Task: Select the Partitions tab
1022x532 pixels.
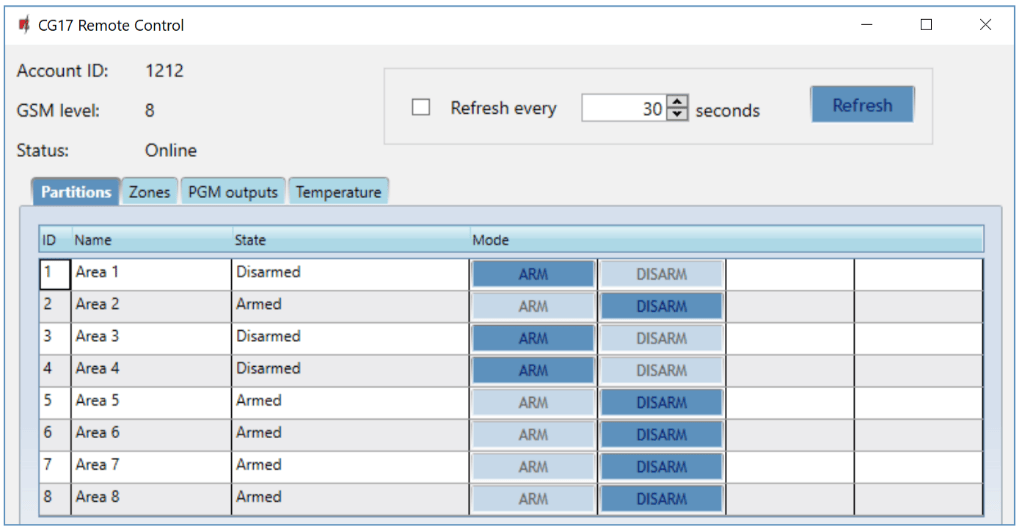Action: tap(76, 192)
